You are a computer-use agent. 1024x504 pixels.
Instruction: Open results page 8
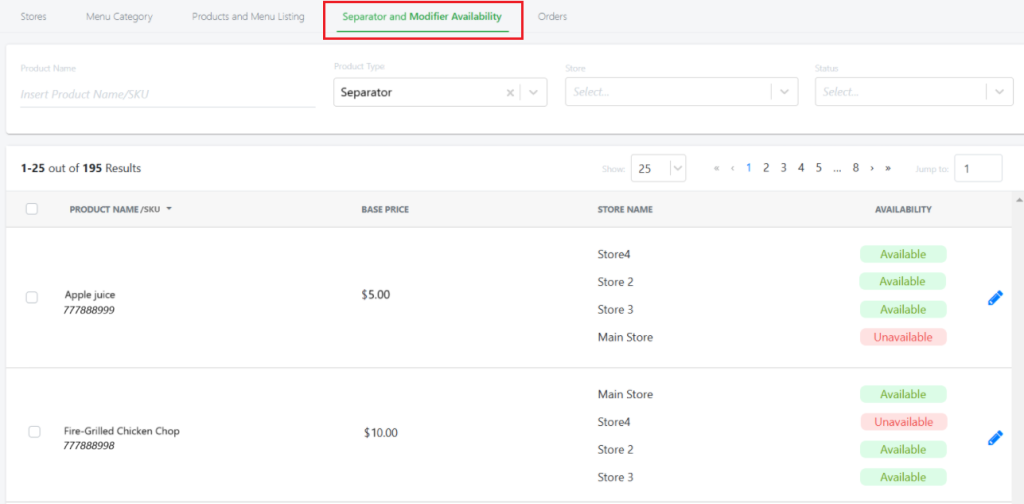(856, 168)
